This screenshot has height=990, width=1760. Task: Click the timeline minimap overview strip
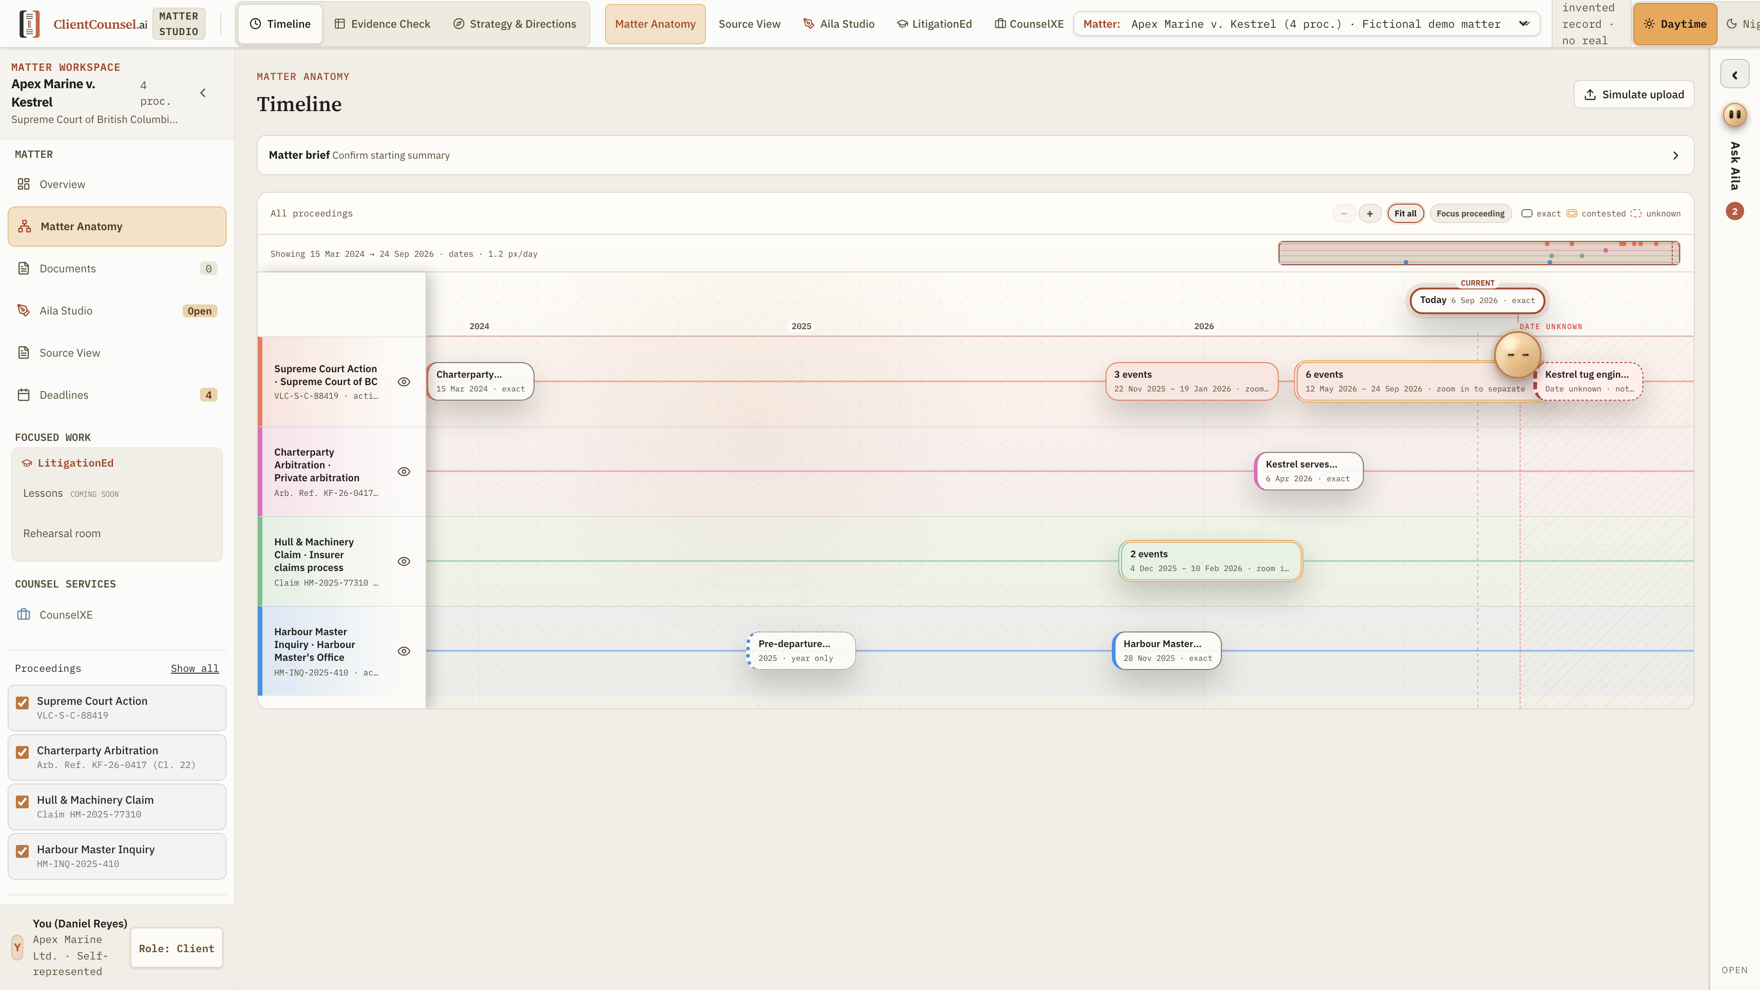coord(1479,253)
